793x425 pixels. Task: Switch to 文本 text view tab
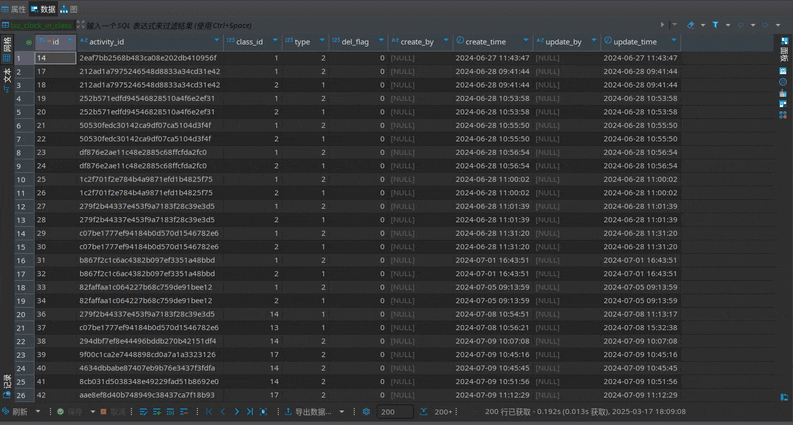[x=7, y=81]
